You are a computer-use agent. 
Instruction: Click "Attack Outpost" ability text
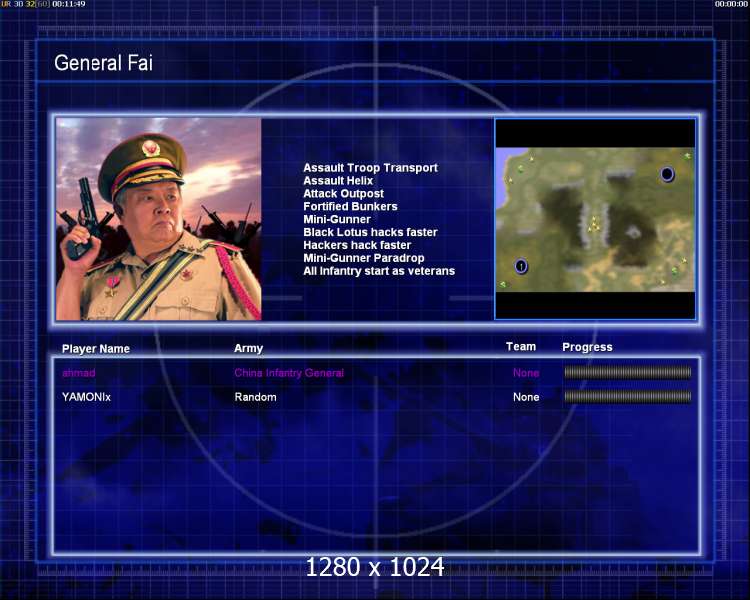tap(343, 194)
